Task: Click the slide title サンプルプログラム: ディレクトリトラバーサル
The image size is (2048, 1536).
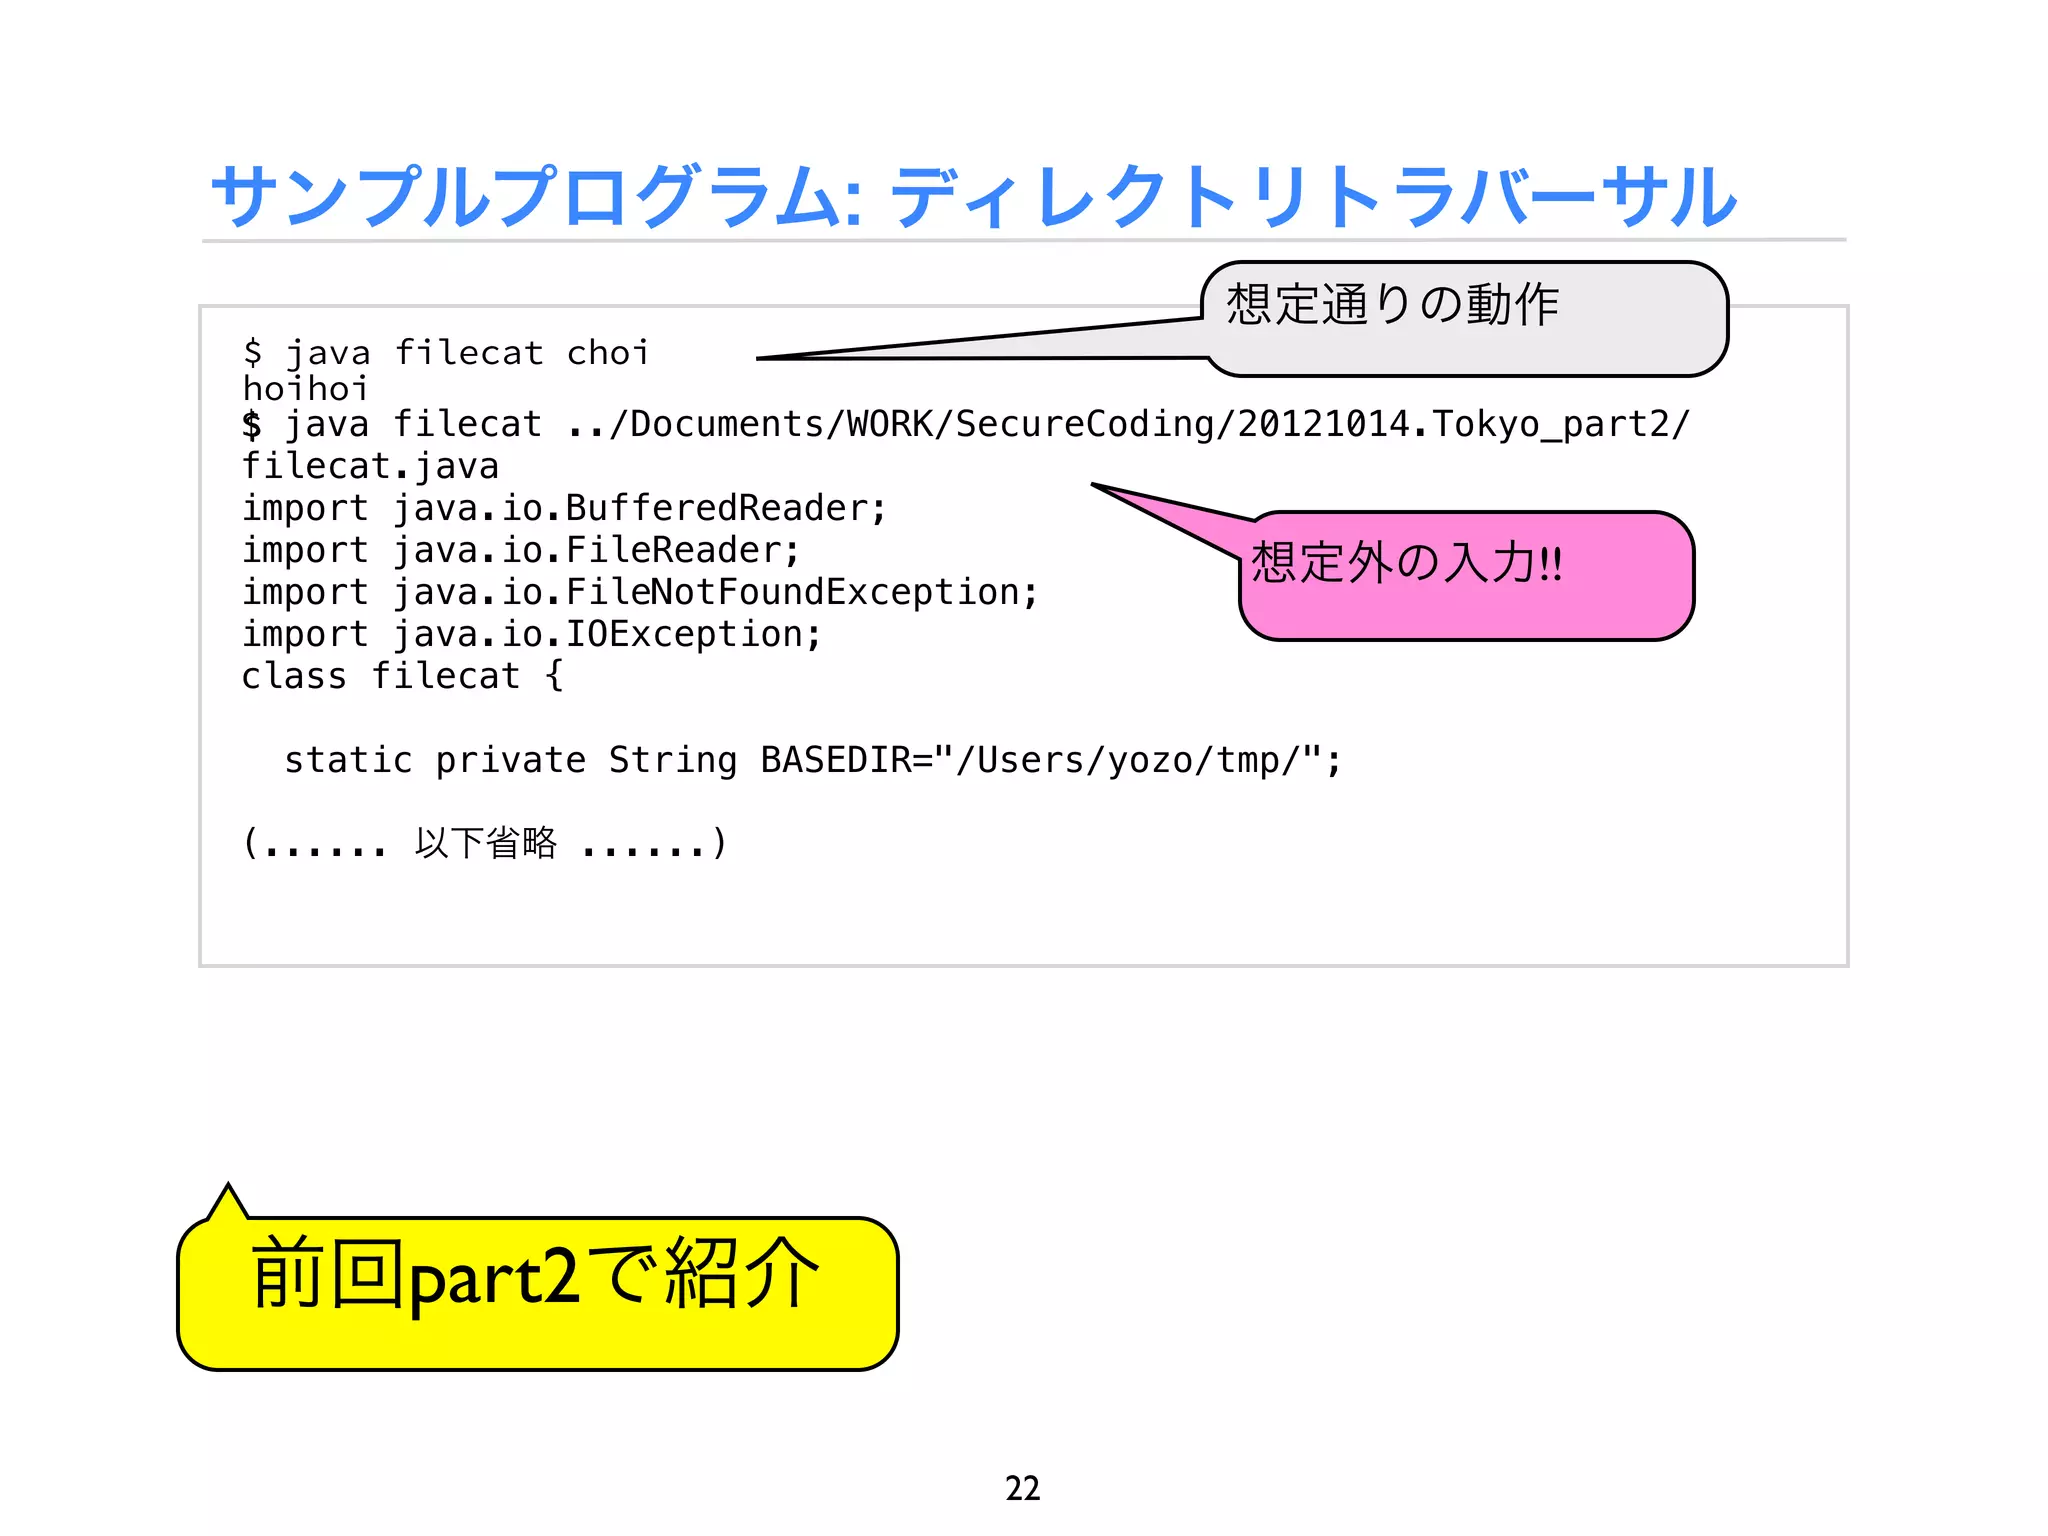Action: [x=973, y=197]
